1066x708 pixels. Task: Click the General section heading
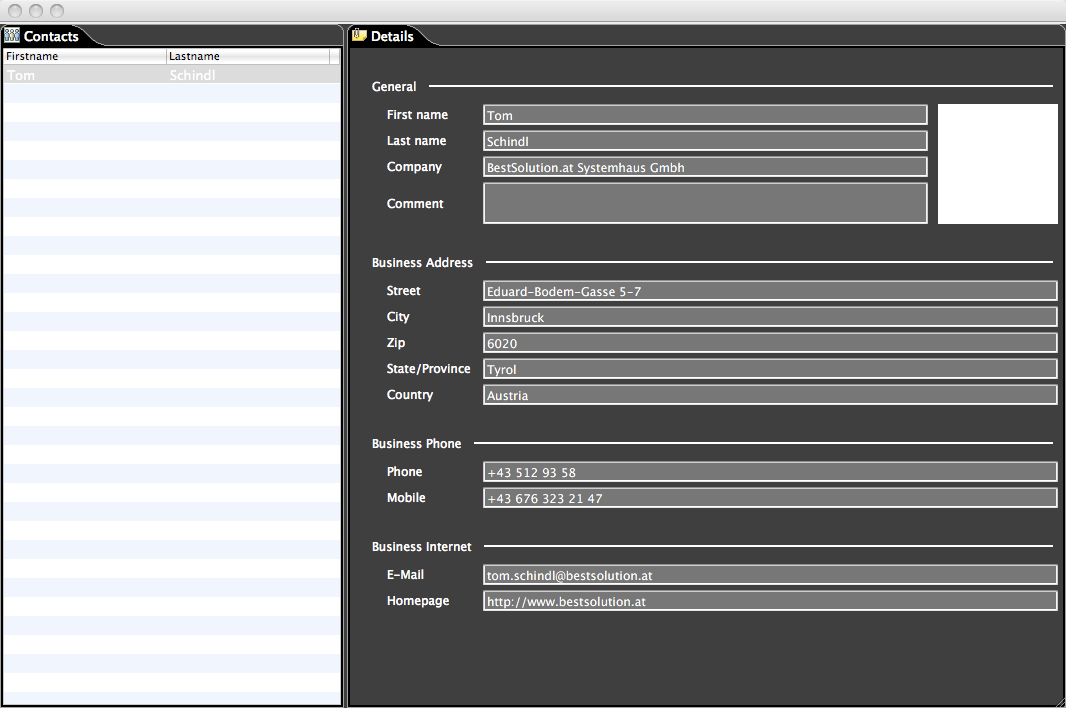click(x=394, y=86)
